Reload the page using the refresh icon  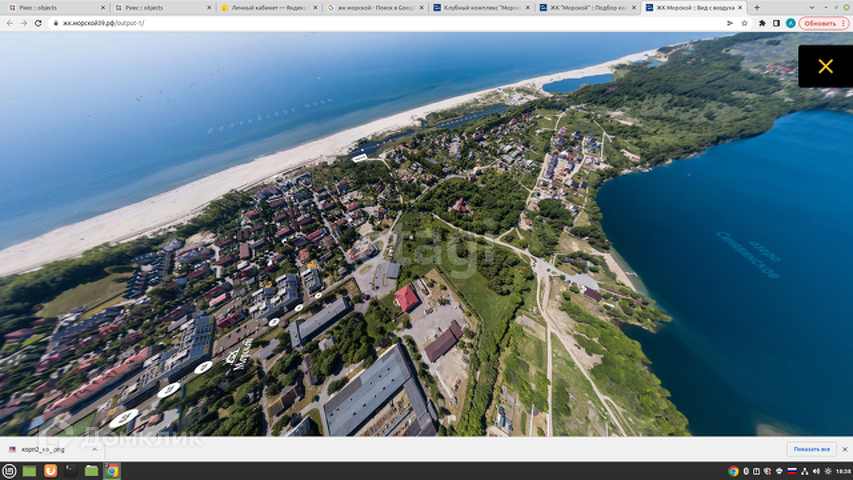38,23
